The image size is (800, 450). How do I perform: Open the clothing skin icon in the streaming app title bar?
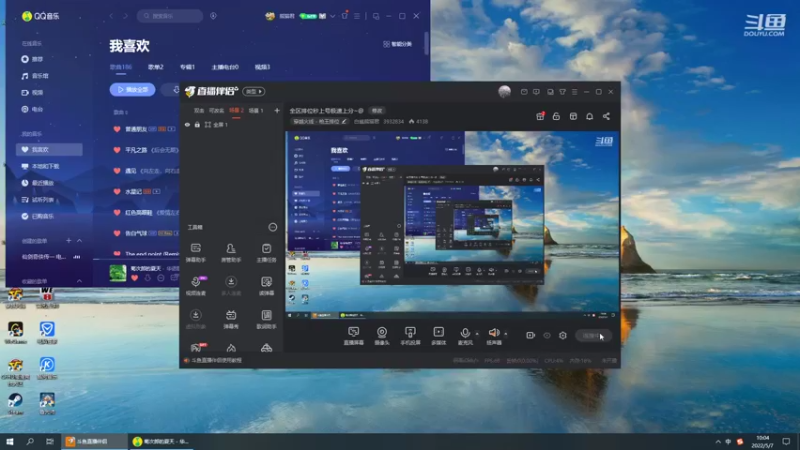click(x=562, y=92)
